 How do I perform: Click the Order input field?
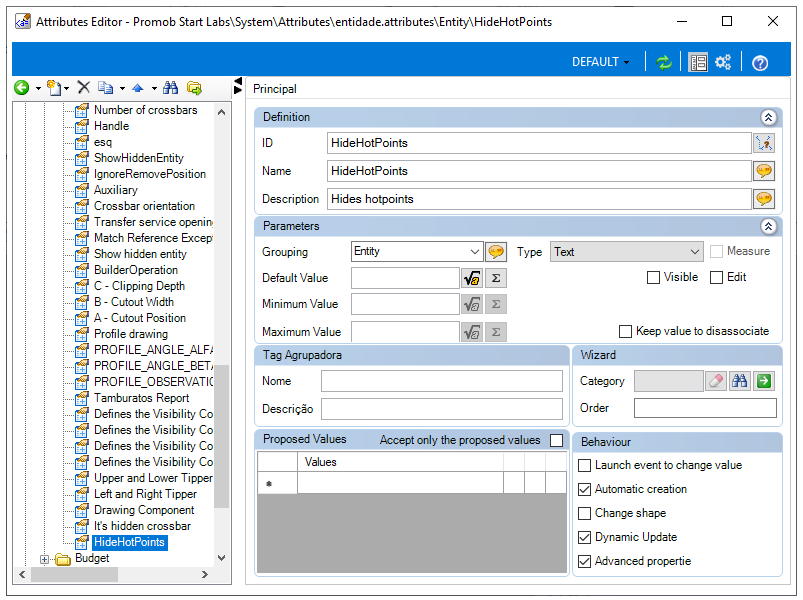click(705, 409)
